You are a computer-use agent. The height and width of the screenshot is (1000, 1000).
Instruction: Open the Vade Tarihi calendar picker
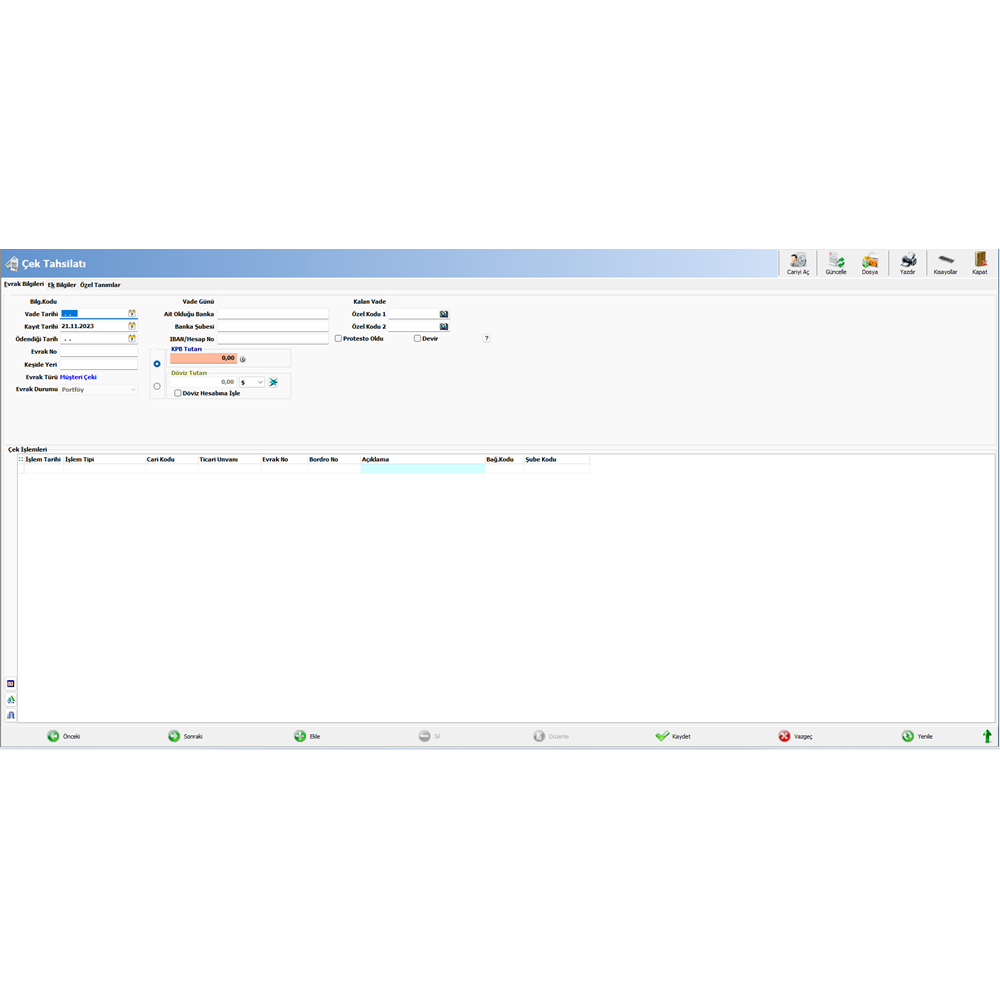click(x=131, y=311)
